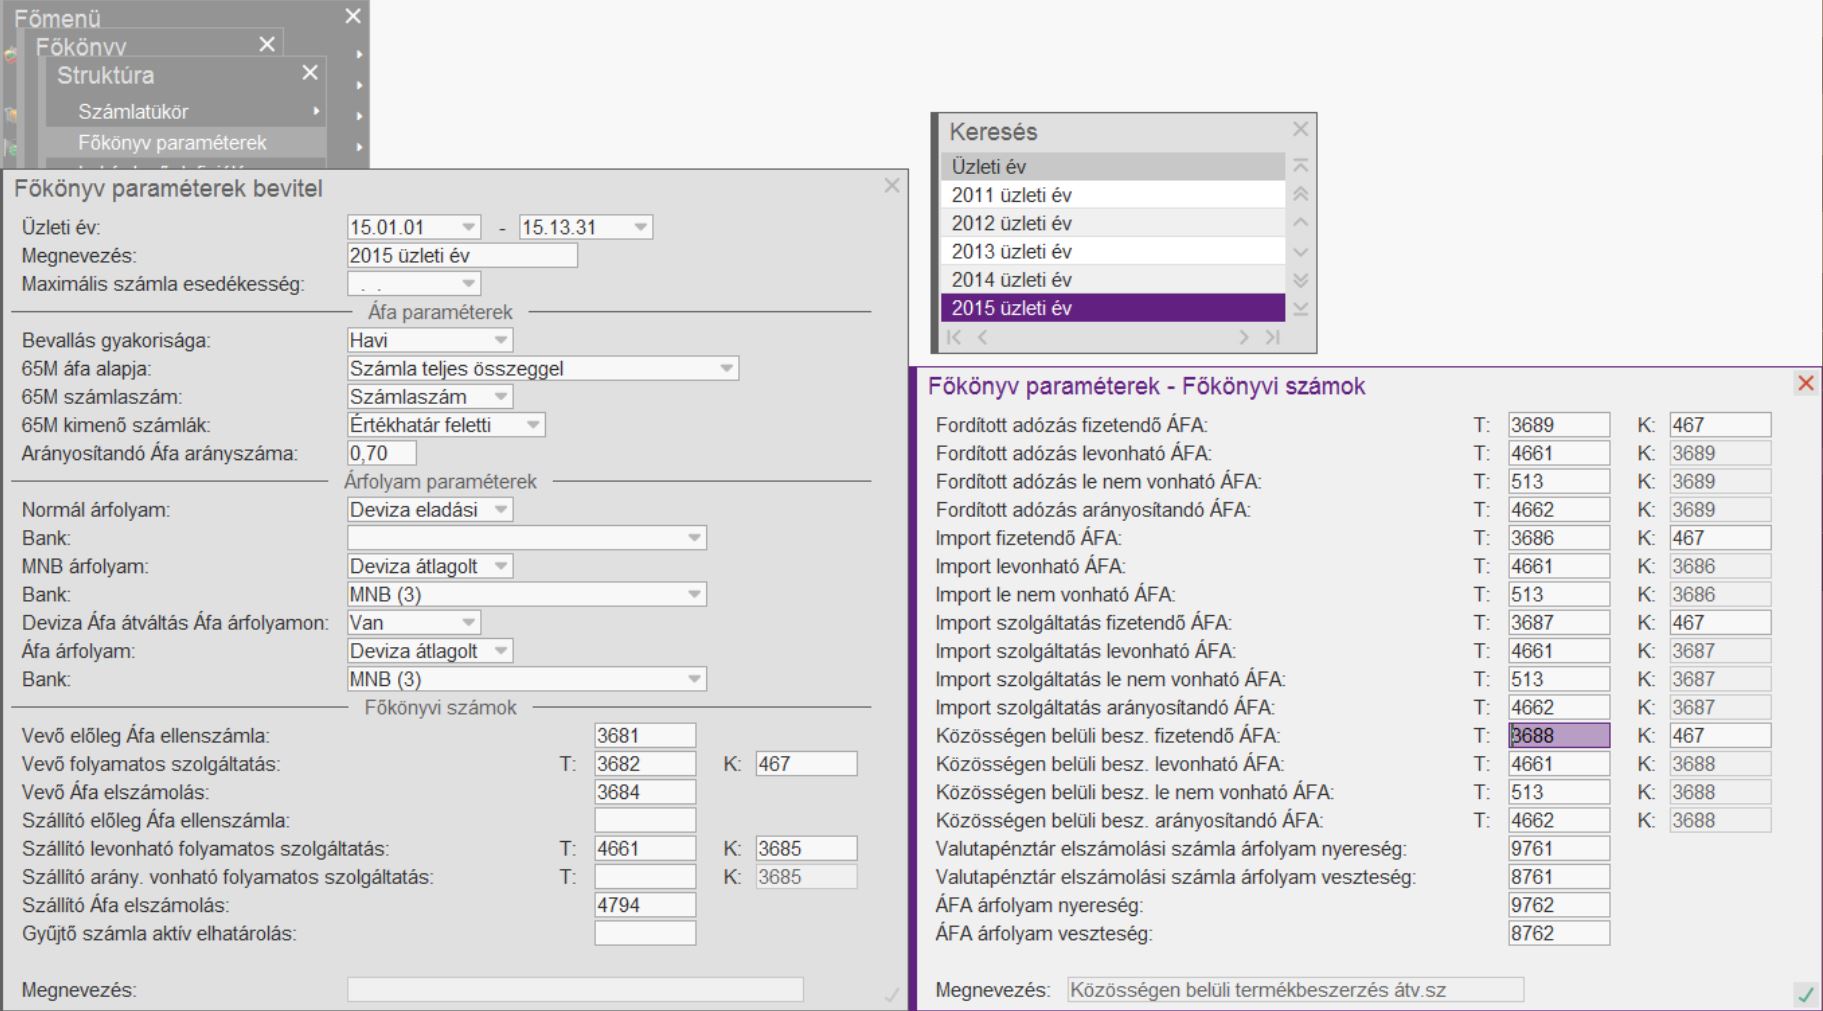1823x1011 pixels.
Task: Click single down chevron in Keresés panel
Action: coord(1300,252)
